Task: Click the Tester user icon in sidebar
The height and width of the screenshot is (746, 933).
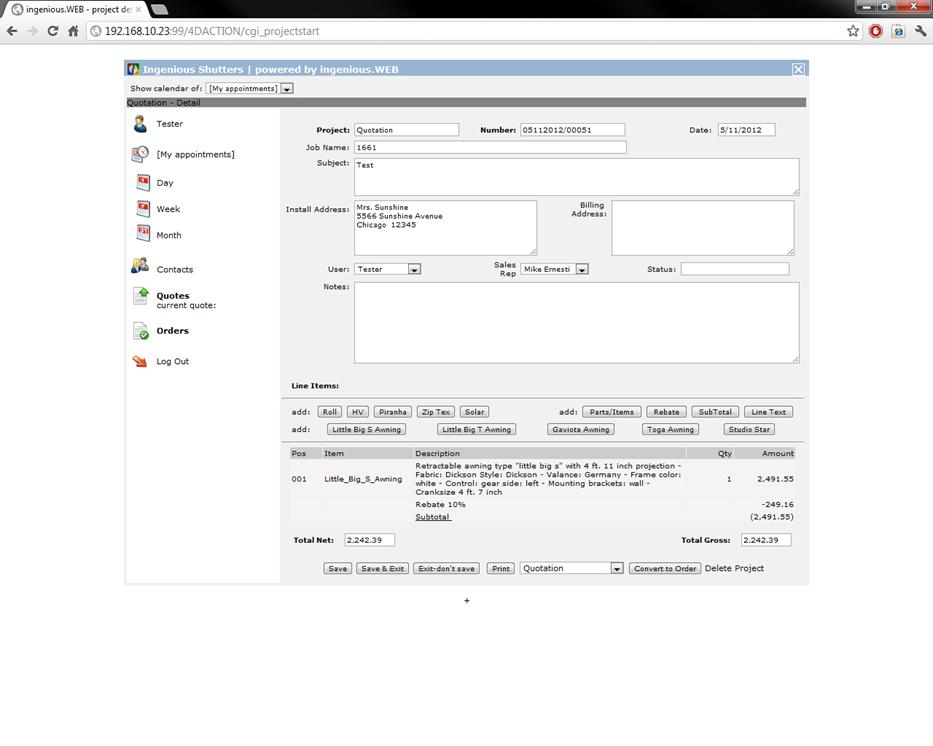Action: pyautogui.click(x=140, y=124)
